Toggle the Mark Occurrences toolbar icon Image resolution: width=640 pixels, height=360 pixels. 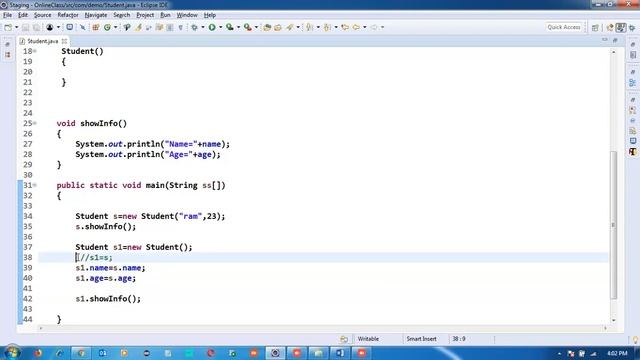pyautogui.click(x=138, y=27)
